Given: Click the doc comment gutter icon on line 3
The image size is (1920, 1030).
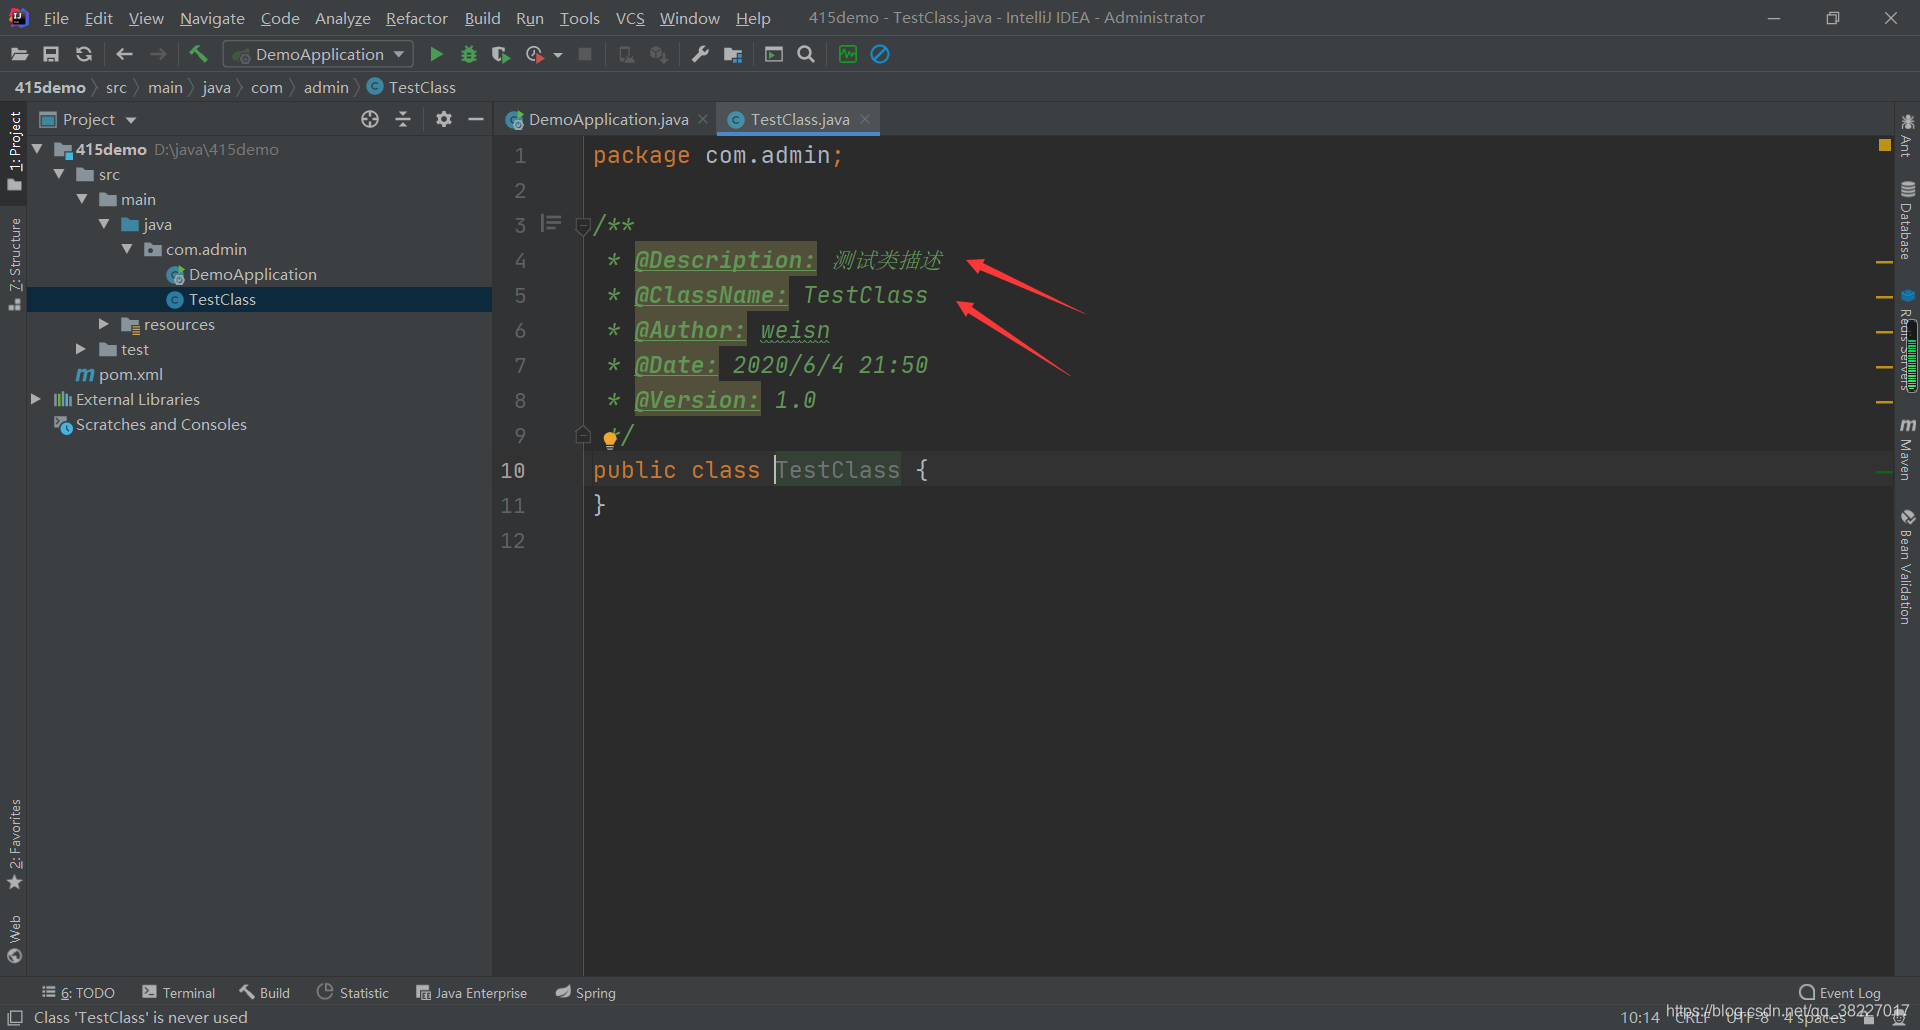Looking at the screenshot, I should (551, 223).
